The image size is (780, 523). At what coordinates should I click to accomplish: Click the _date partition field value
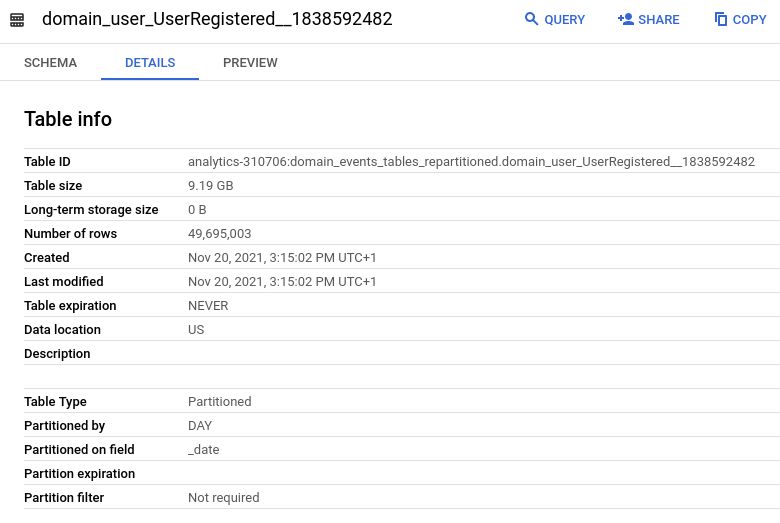203,450
